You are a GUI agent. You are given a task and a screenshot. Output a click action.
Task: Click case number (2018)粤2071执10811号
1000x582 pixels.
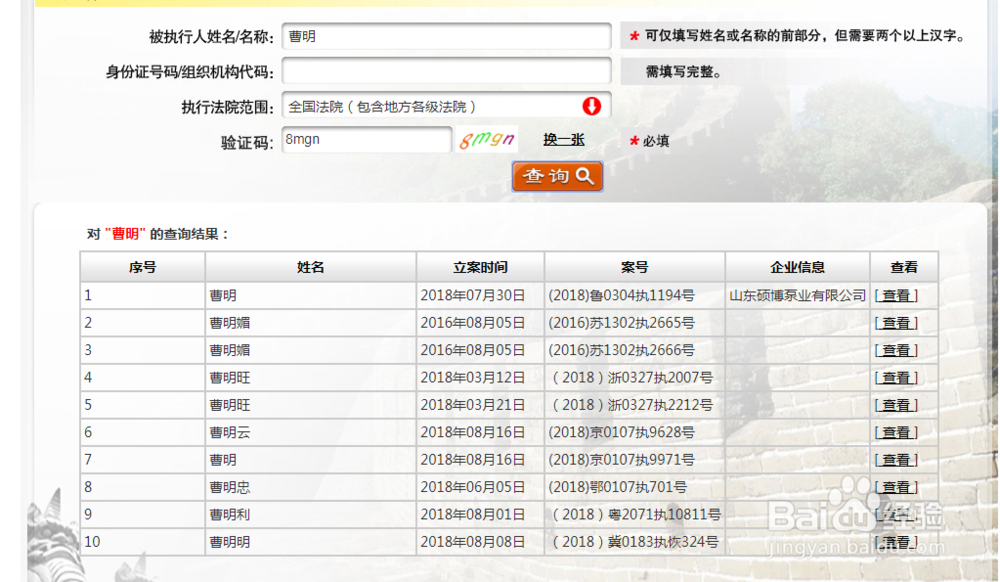coord(636,515)
